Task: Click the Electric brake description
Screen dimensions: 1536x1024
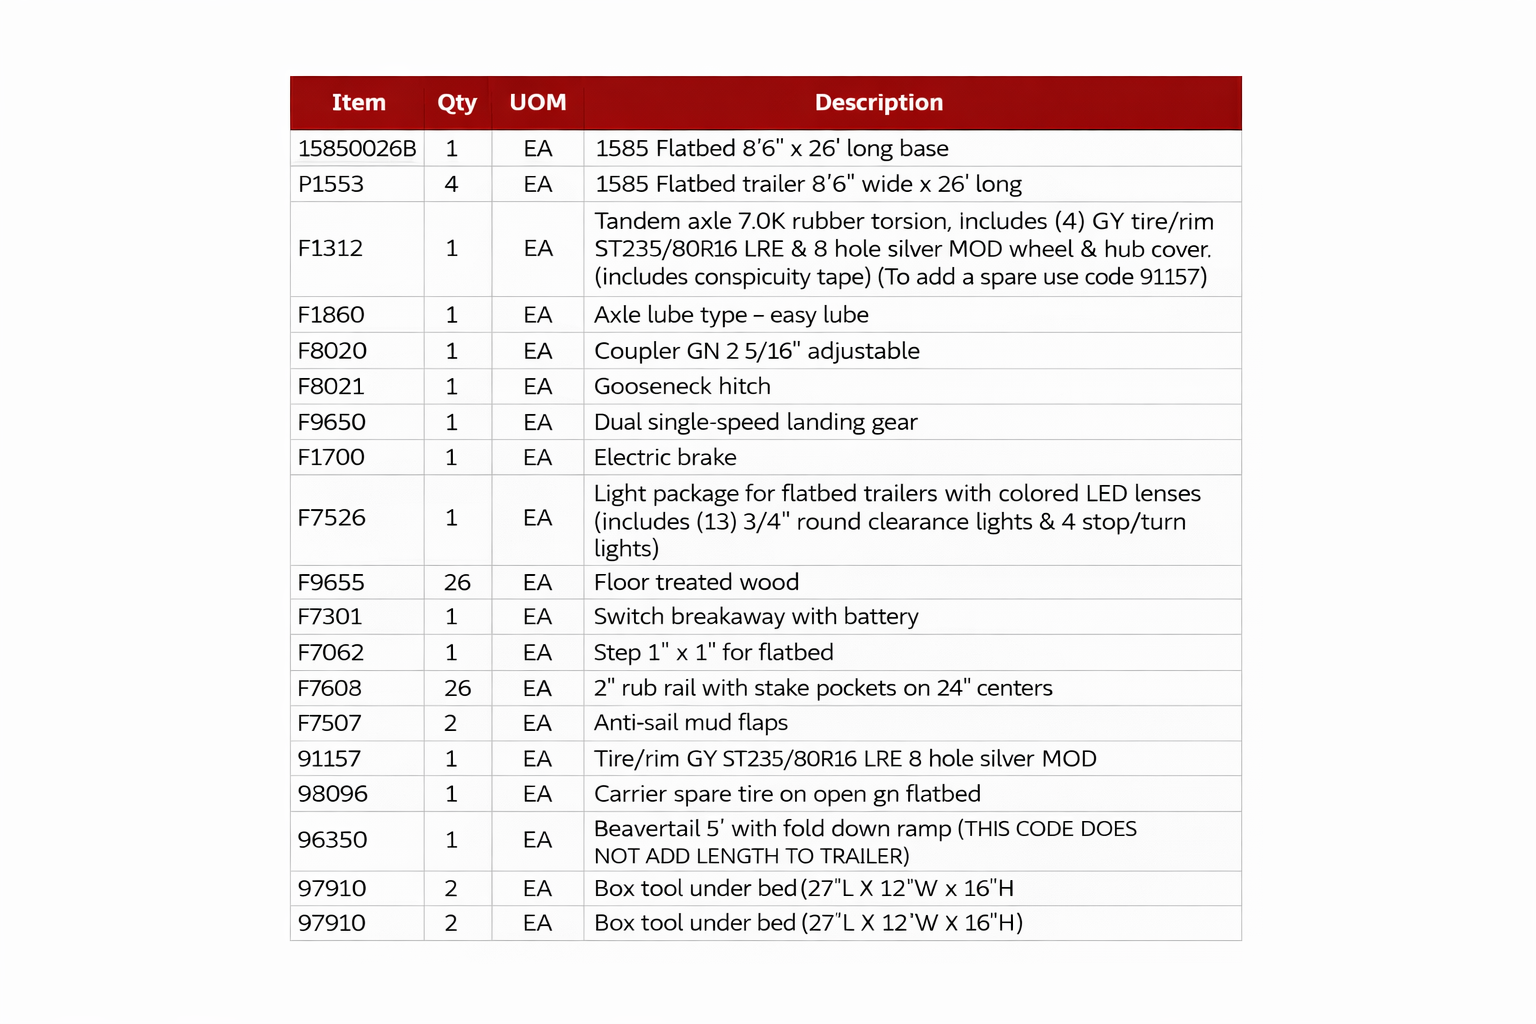Action: click(665, 458)
